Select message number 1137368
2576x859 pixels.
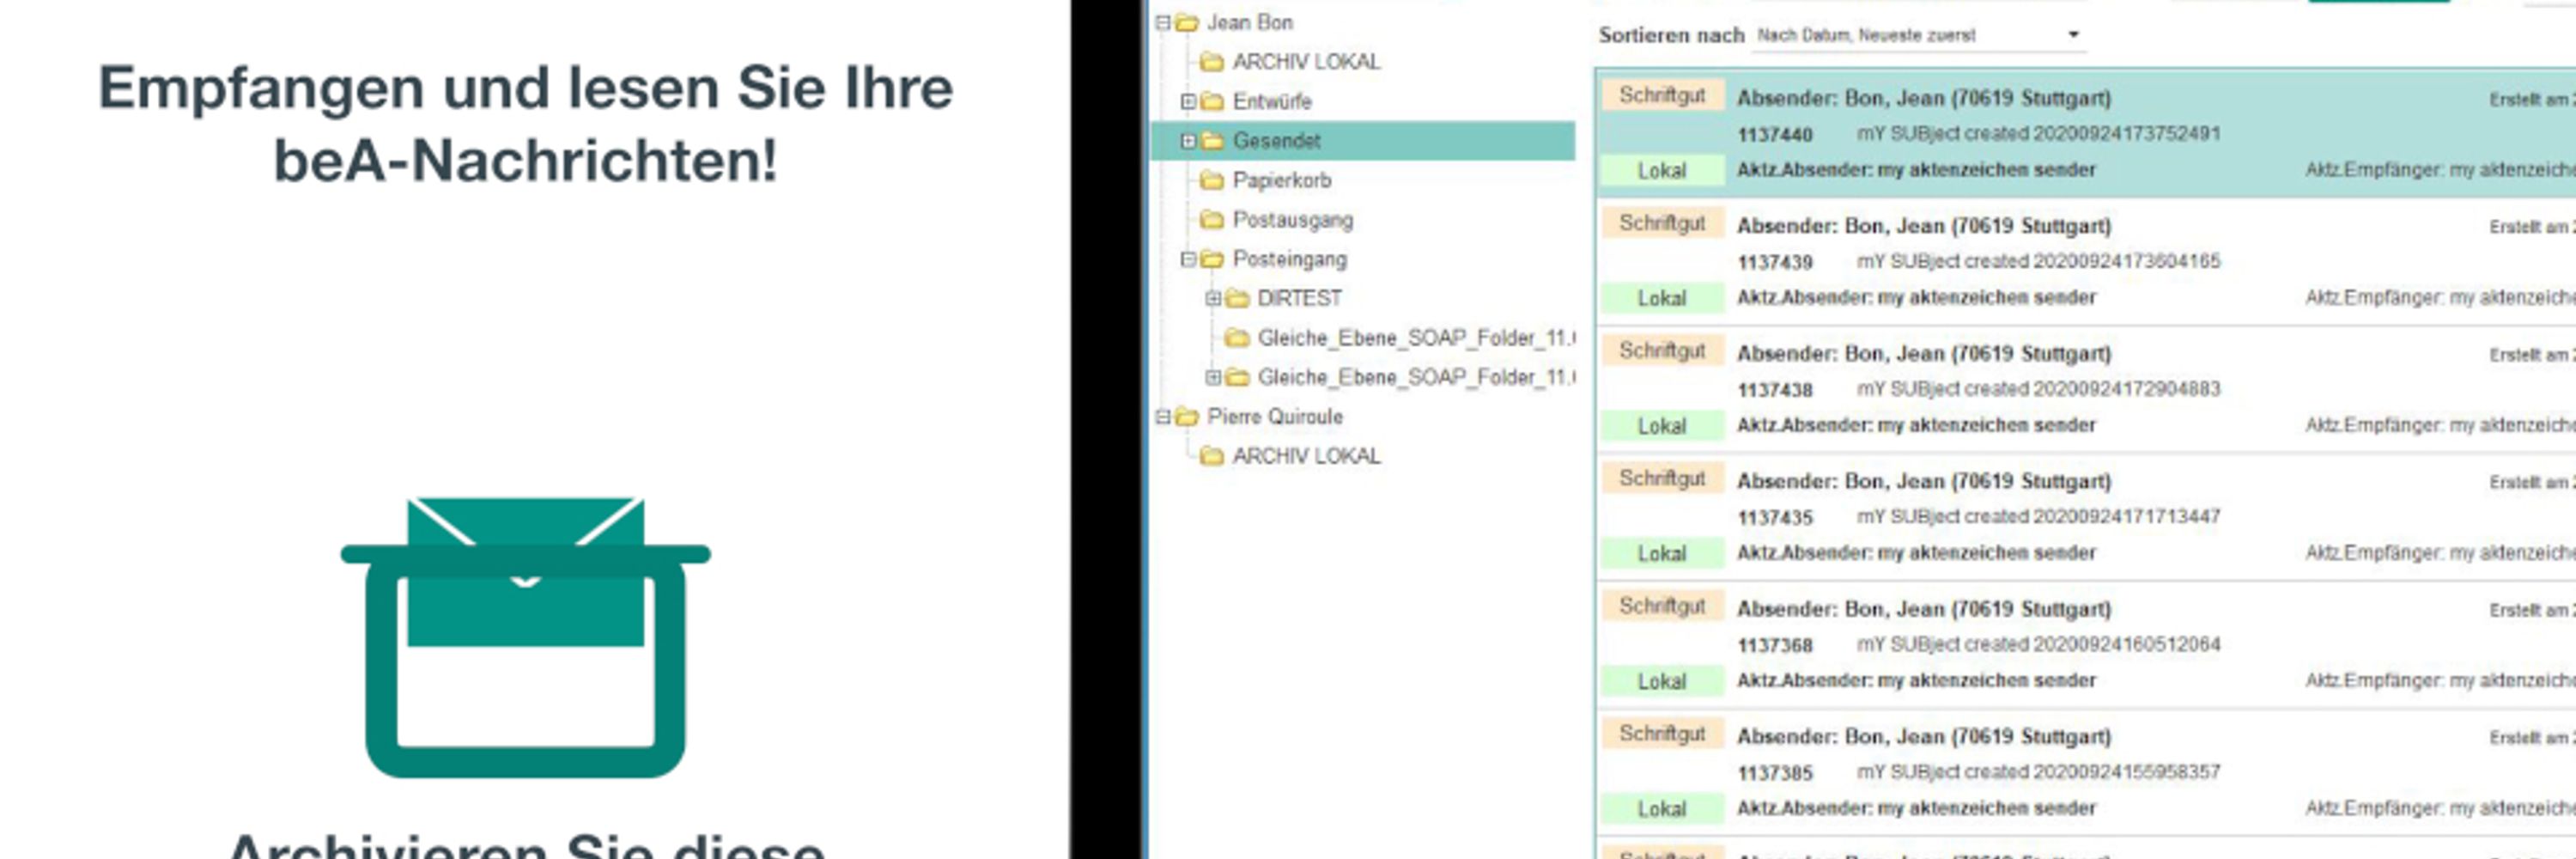[x=2086, y=645]
